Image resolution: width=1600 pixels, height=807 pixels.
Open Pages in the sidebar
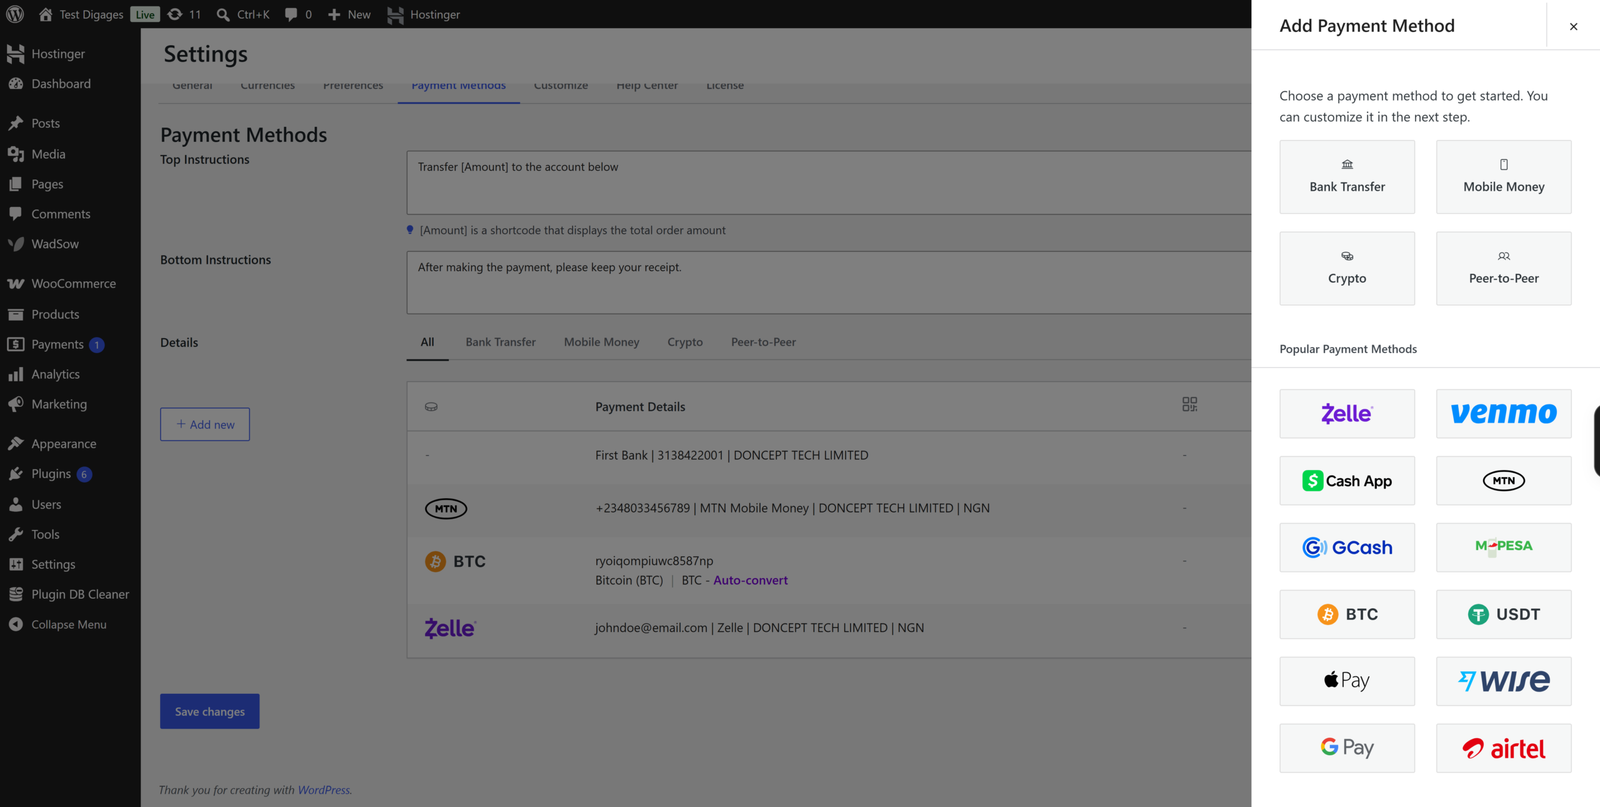coord(70,184)
